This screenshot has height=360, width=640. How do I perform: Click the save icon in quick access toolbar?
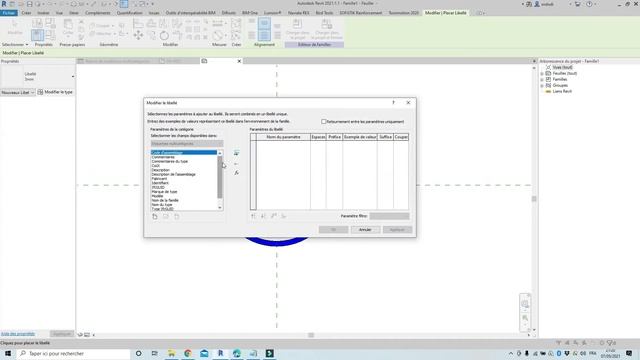coord(29,4)
